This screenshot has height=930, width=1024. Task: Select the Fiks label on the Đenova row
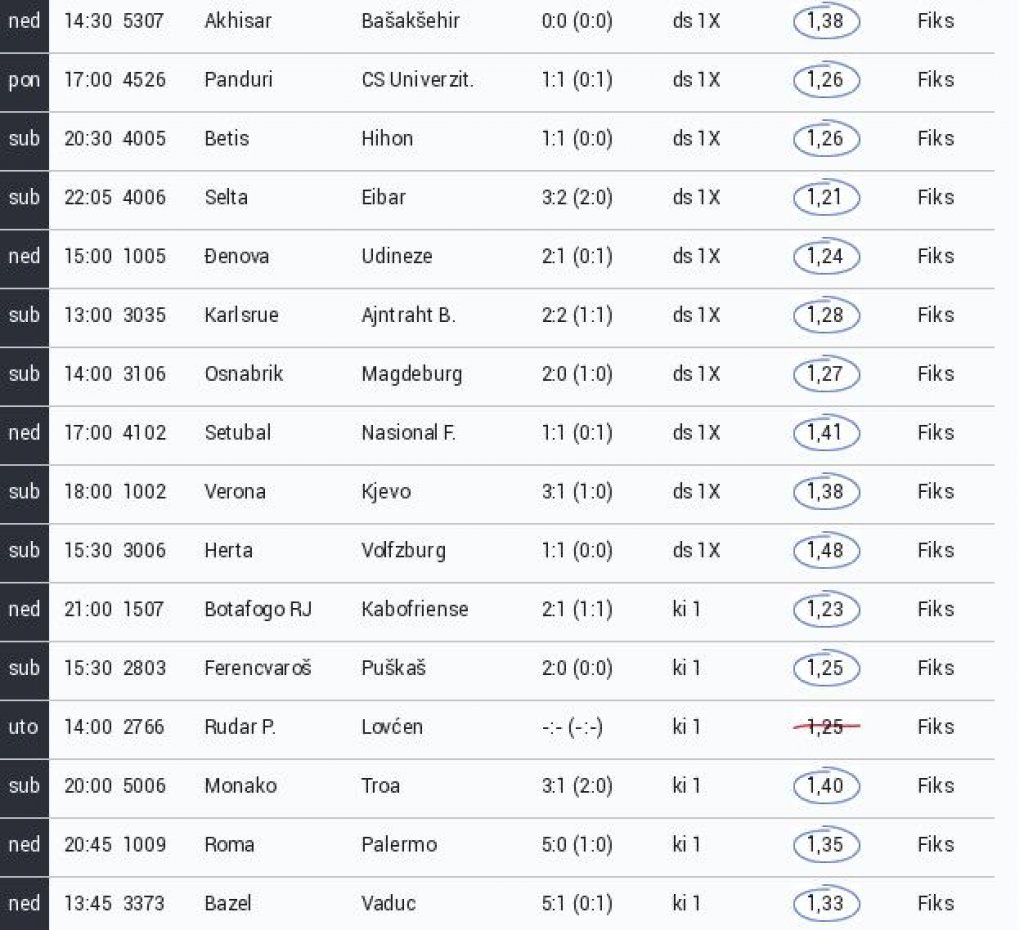coord(935,256)
